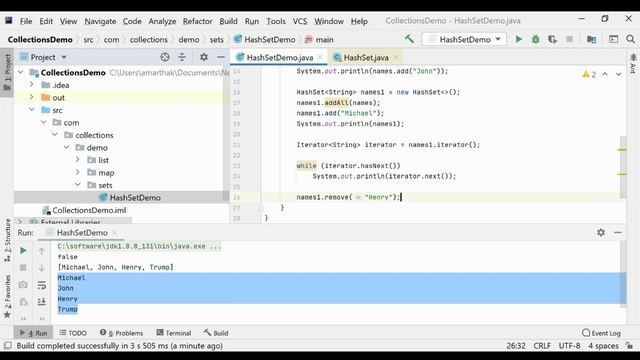Click the Build project hammer icon

(409, 39)
